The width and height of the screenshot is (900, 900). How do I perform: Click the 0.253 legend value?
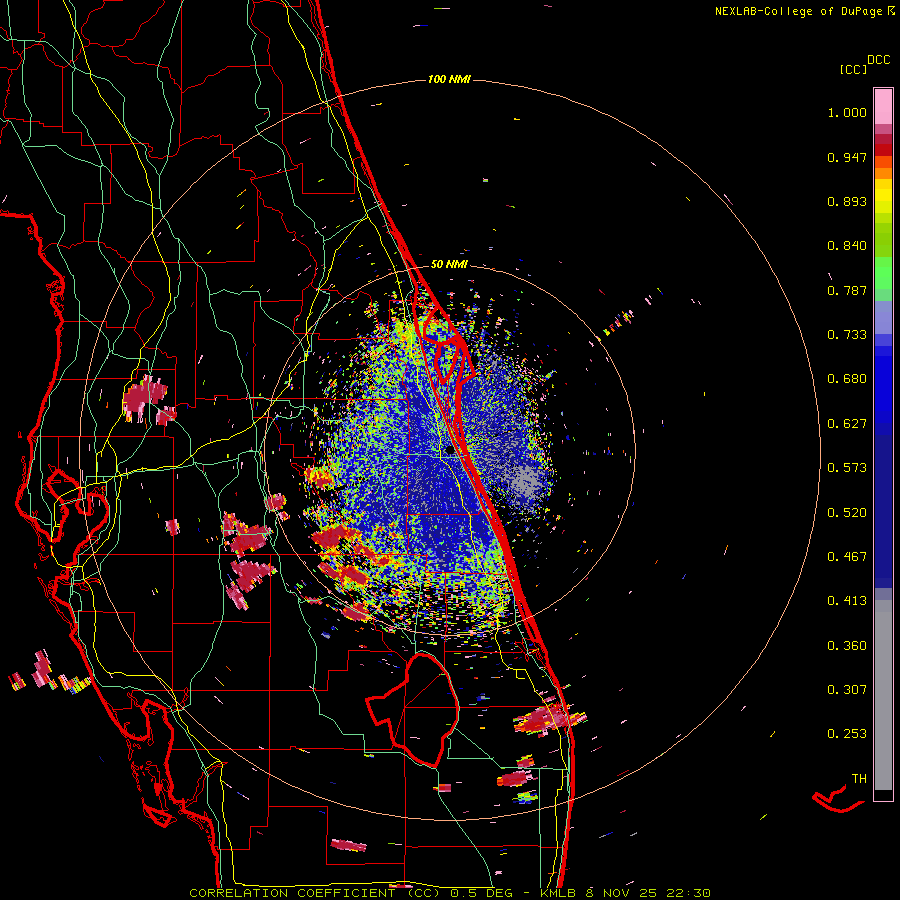coord(847,734)
